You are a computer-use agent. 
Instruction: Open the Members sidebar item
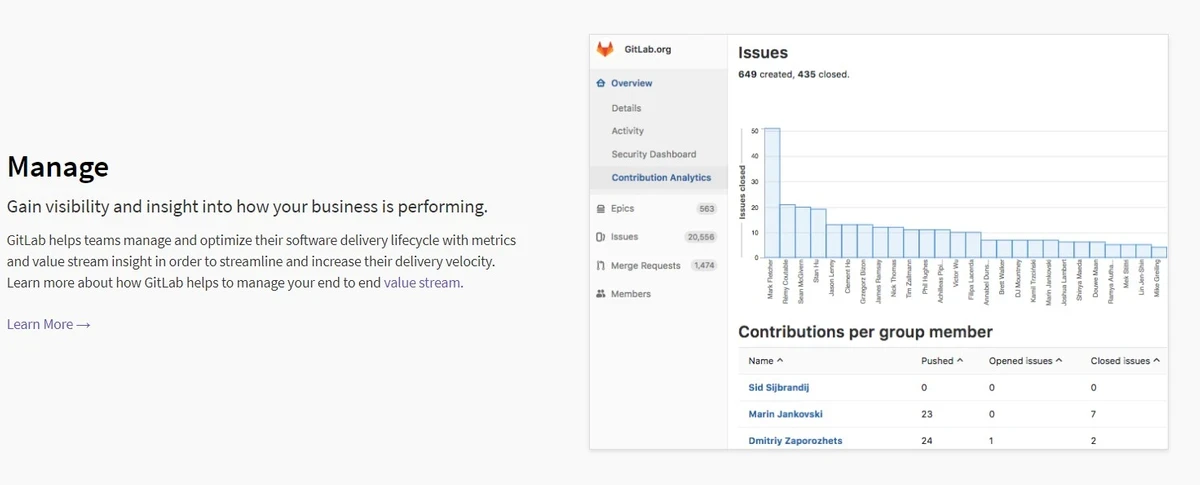point(631,294)
